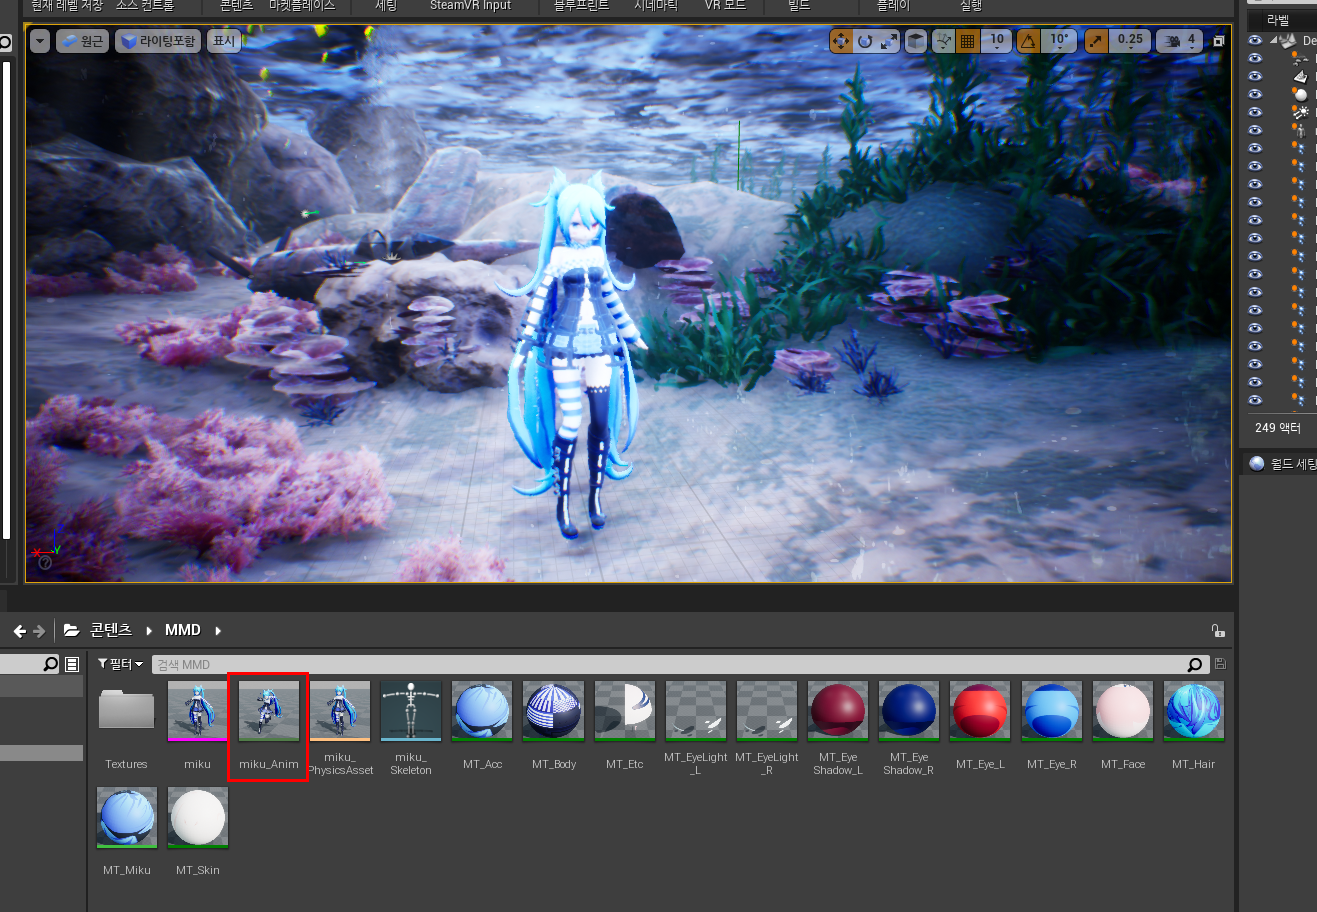Open viewport options dropdown arrow
Viewport: 1317px width, 912px height.
pyautogui.click(x=39, y=41)
